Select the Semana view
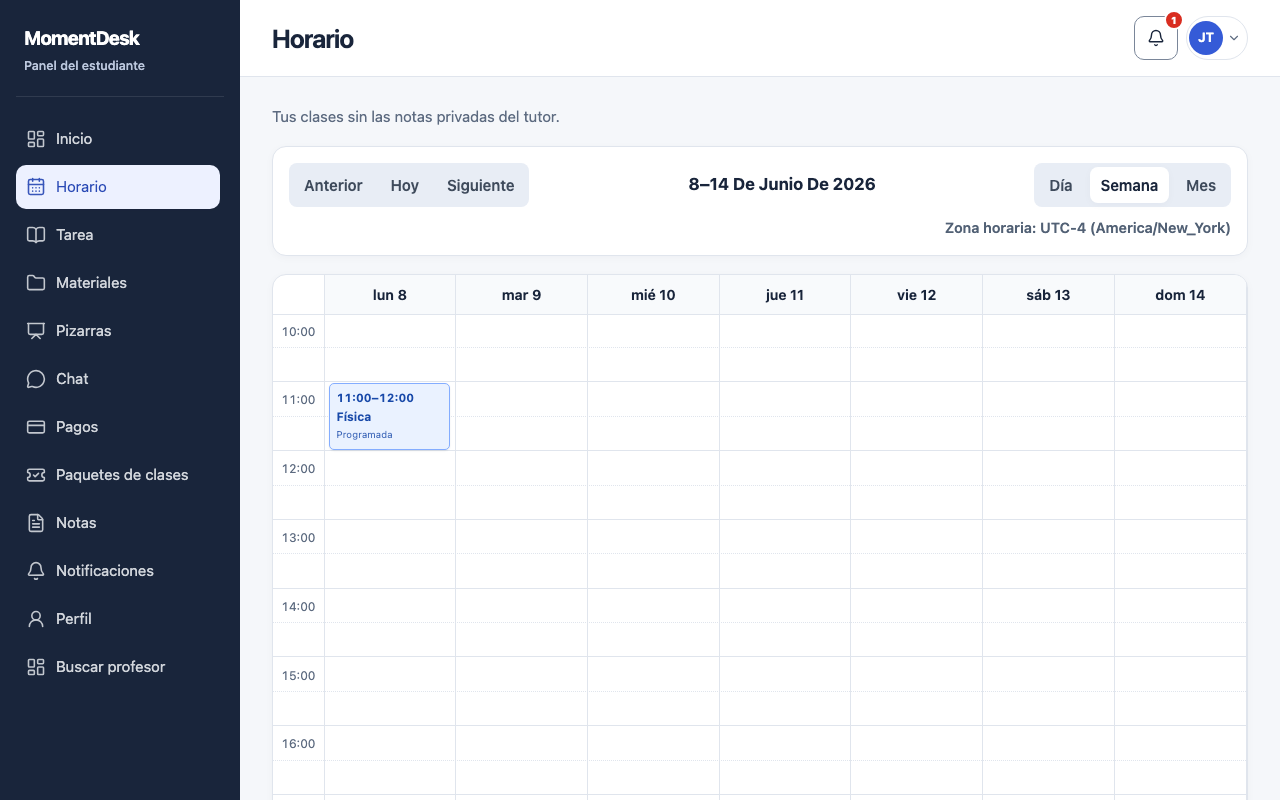The image size is (1280, 800). pos(1129,185)
